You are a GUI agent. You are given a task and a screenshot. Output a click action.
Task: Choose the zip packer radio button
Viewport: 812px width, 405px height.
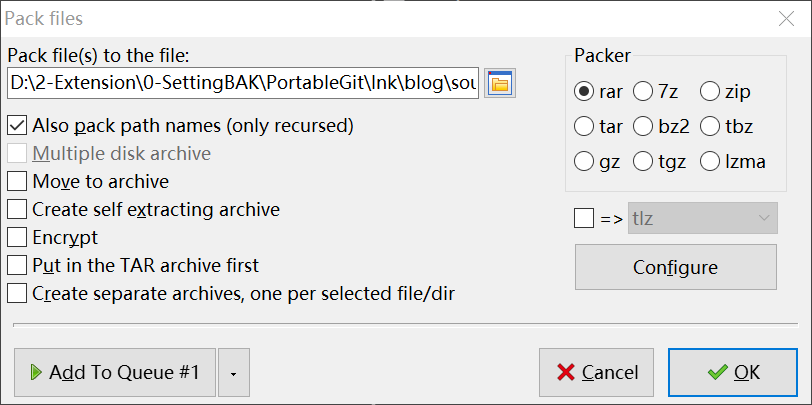pyautogui.click(x=710, y=92)
